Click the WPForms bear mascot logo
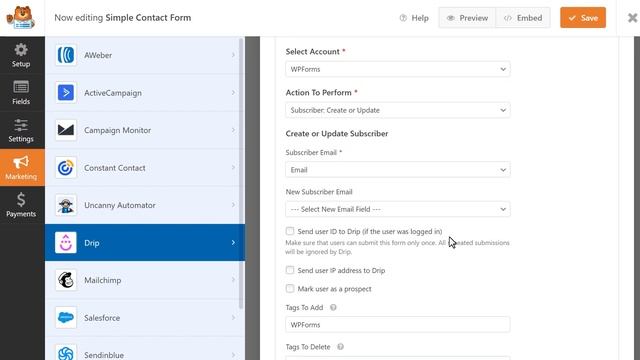This screenshot has height=360, width=640. [x=20, y=18]
